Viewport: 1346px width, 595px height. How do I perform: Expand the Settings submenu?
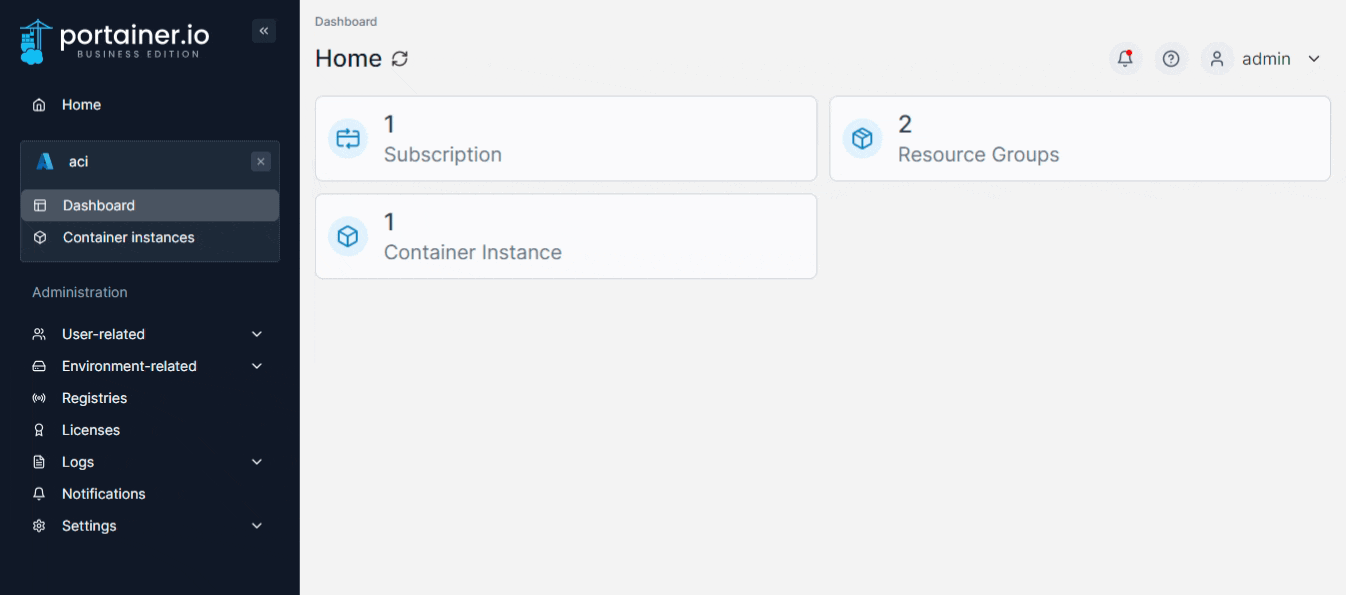click(257, 526)
